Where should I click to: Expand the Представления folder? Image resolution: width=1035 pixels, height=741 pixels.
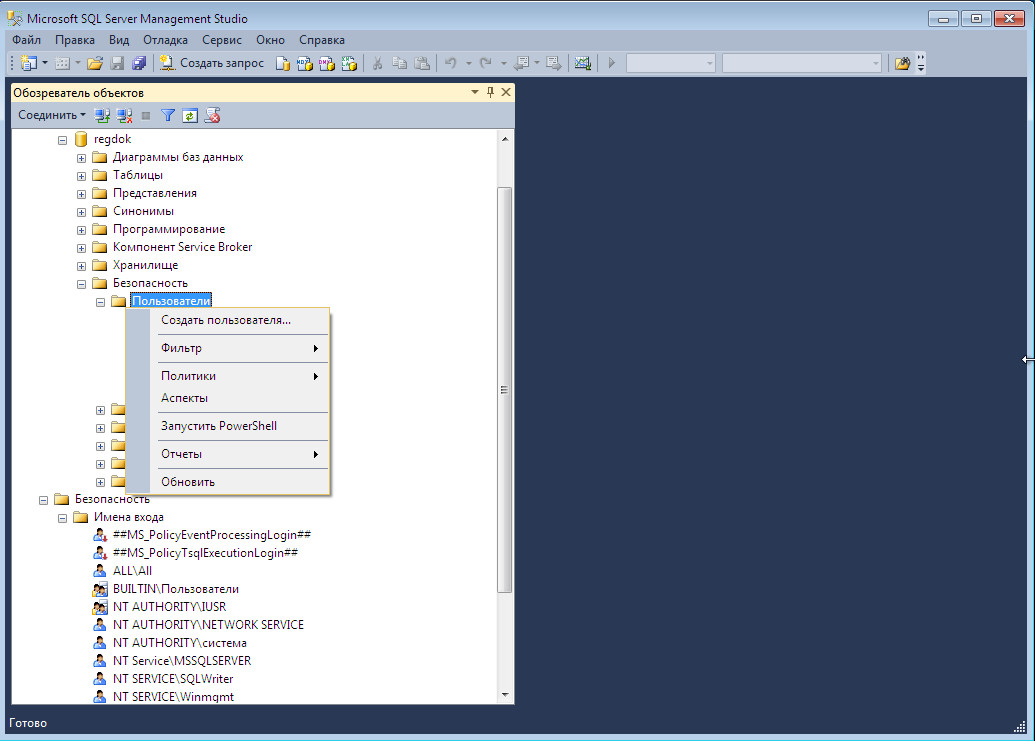[x=81, y=194]
